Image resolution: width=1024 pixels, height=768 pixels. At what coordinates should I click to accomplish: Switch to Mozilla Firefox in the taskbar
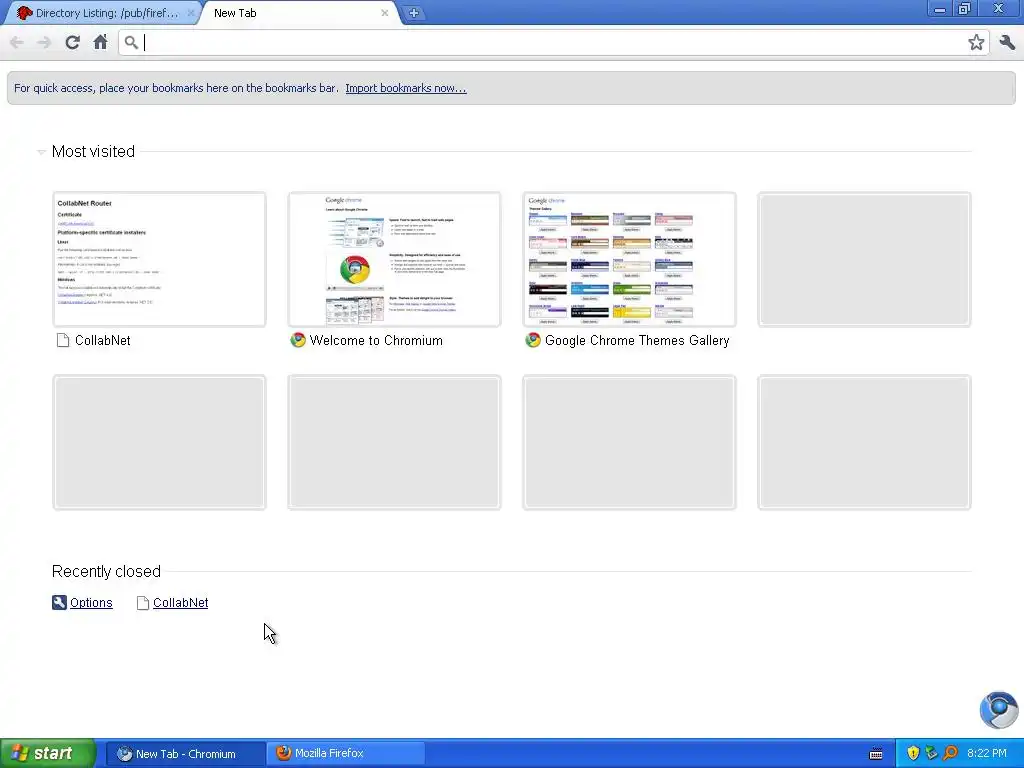345,754
